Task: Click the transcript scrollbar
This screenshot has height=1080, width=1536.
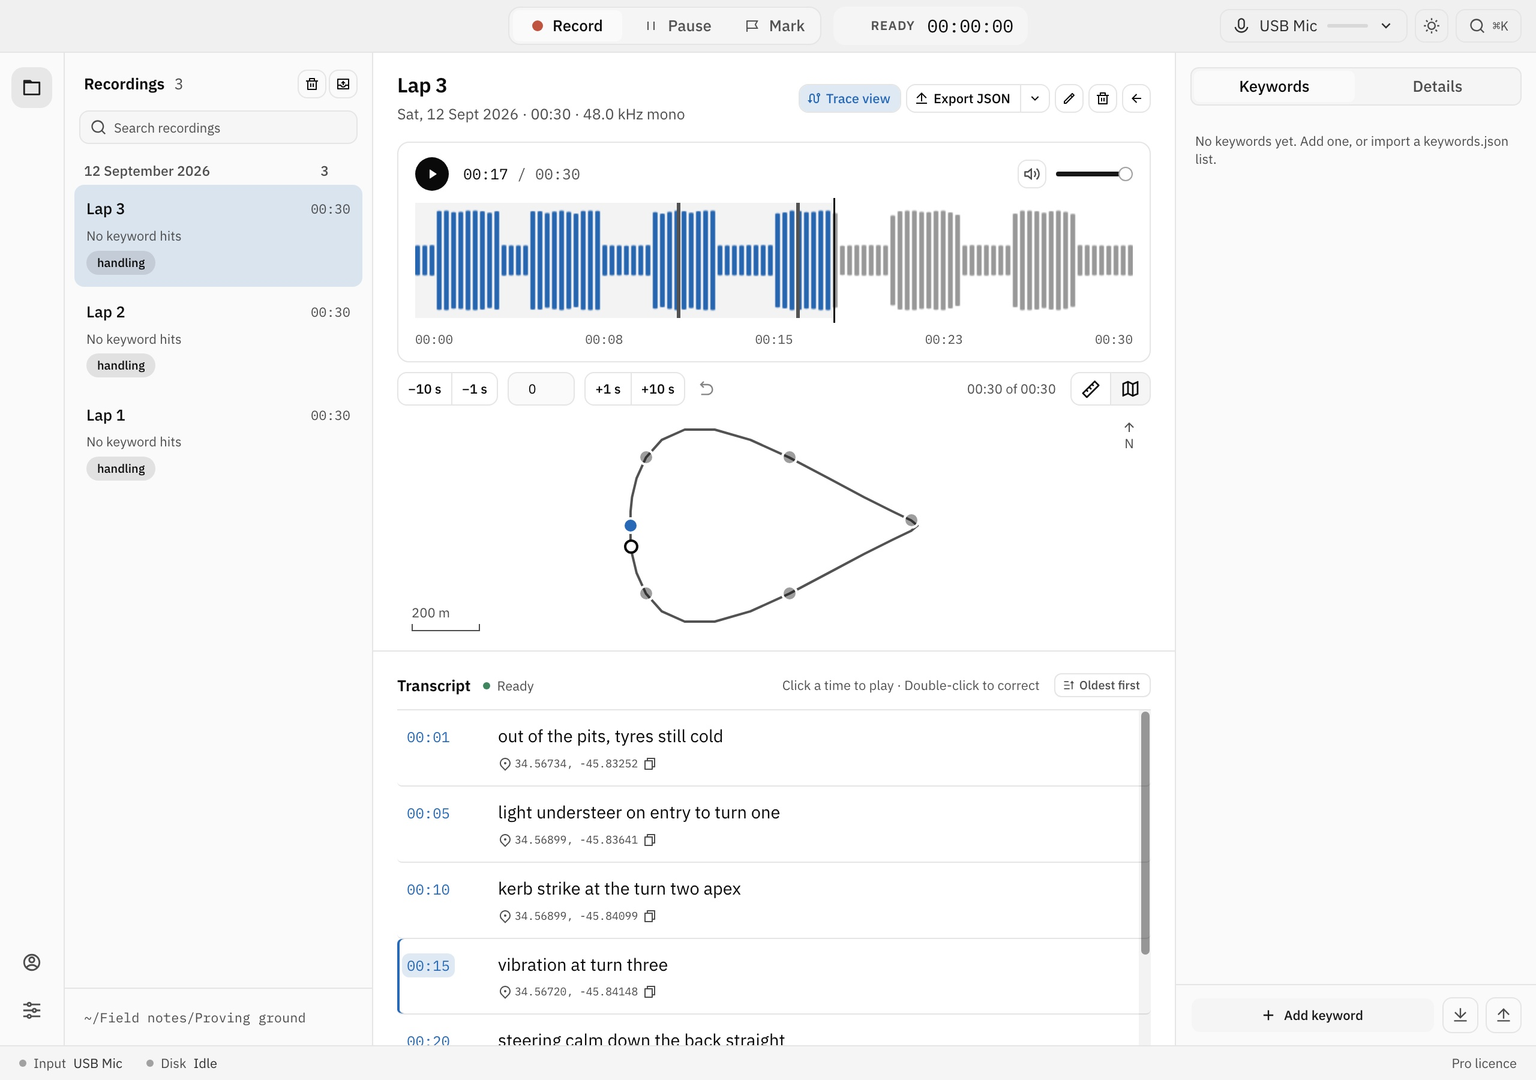Action: pos(1145,832)
